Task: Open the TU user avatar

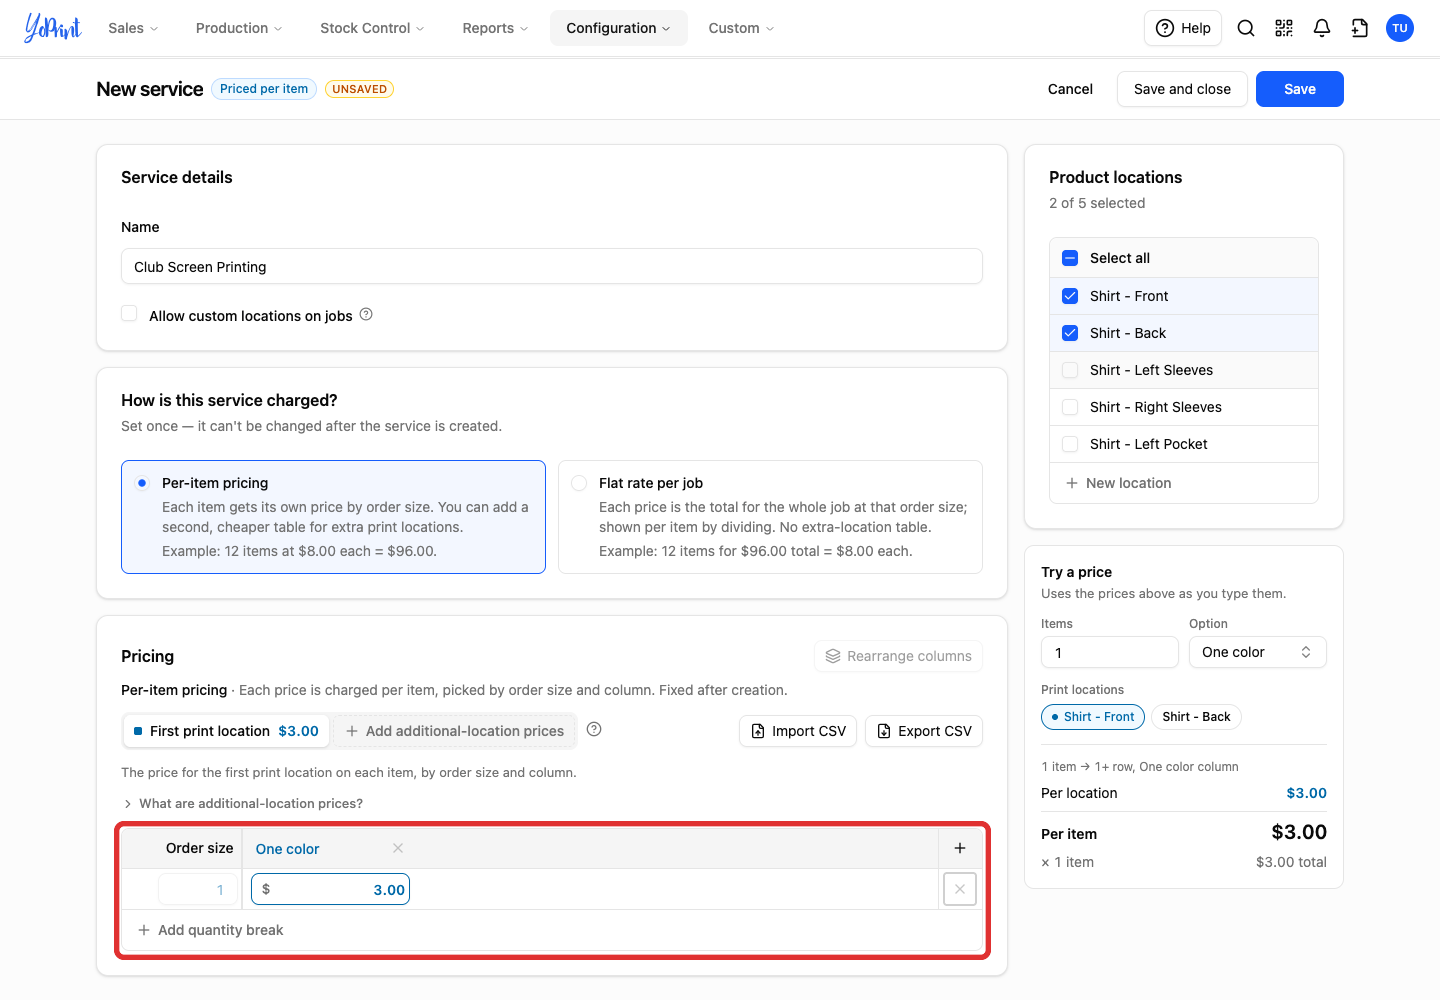Action: point(1400,28)
